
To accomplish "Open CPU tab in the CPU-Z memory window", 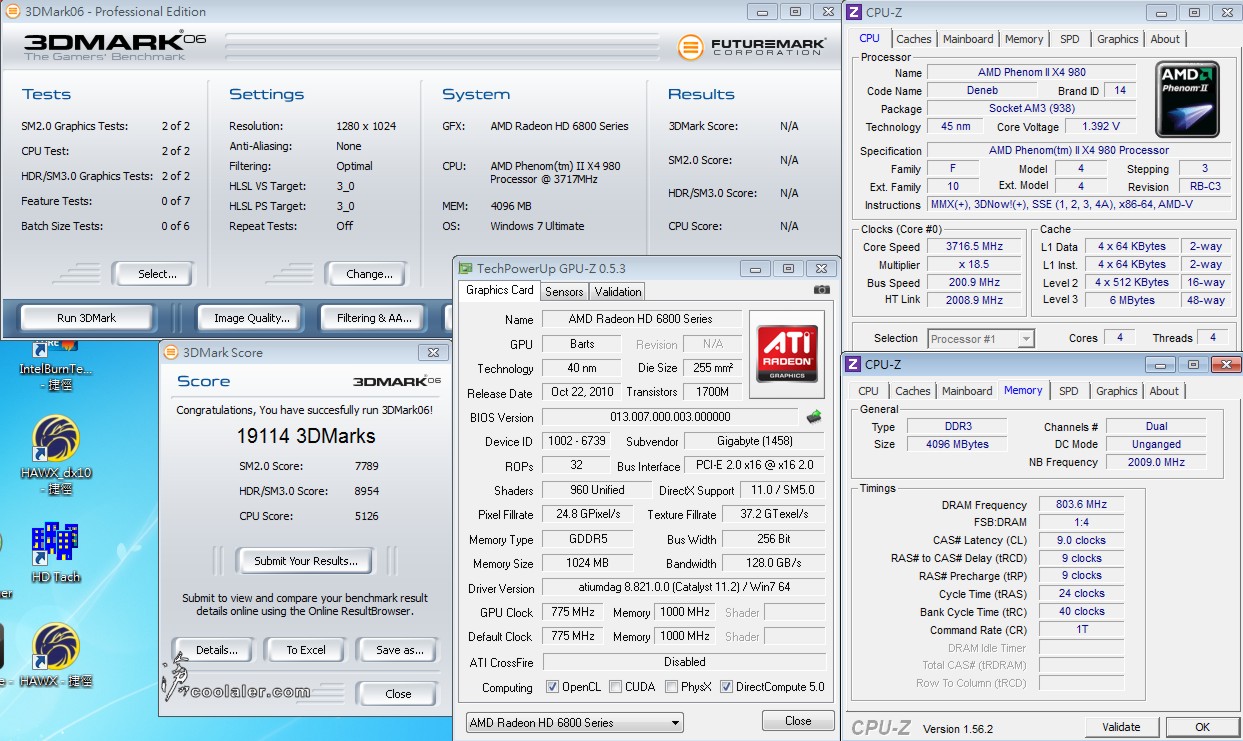I will 869,391.
